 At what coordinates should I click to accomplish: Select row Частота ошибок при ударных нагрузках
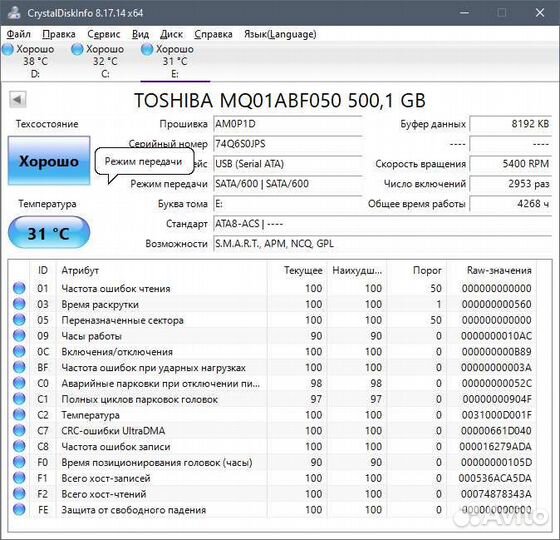(273, 367)
